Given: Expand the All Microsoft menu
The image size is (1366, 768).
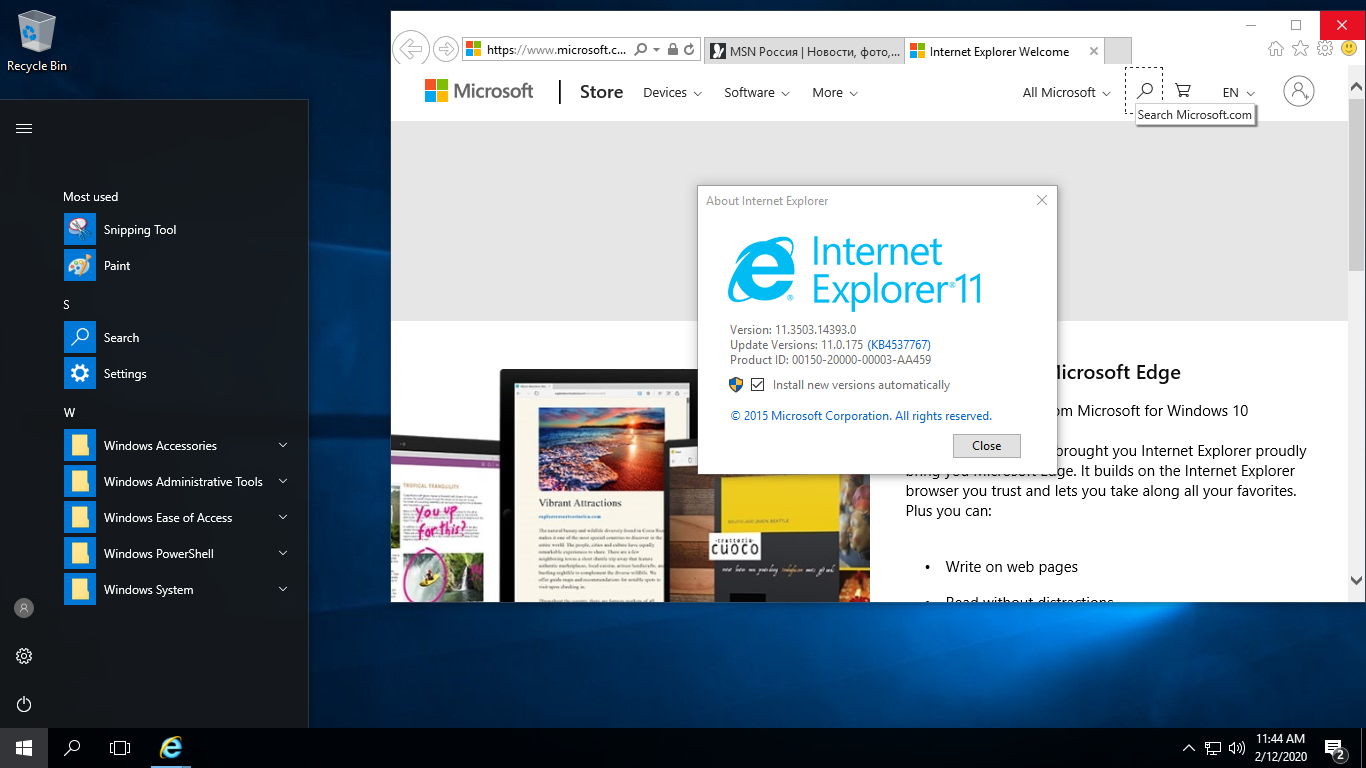Looking at the screenshot, I should (1066, 92).
